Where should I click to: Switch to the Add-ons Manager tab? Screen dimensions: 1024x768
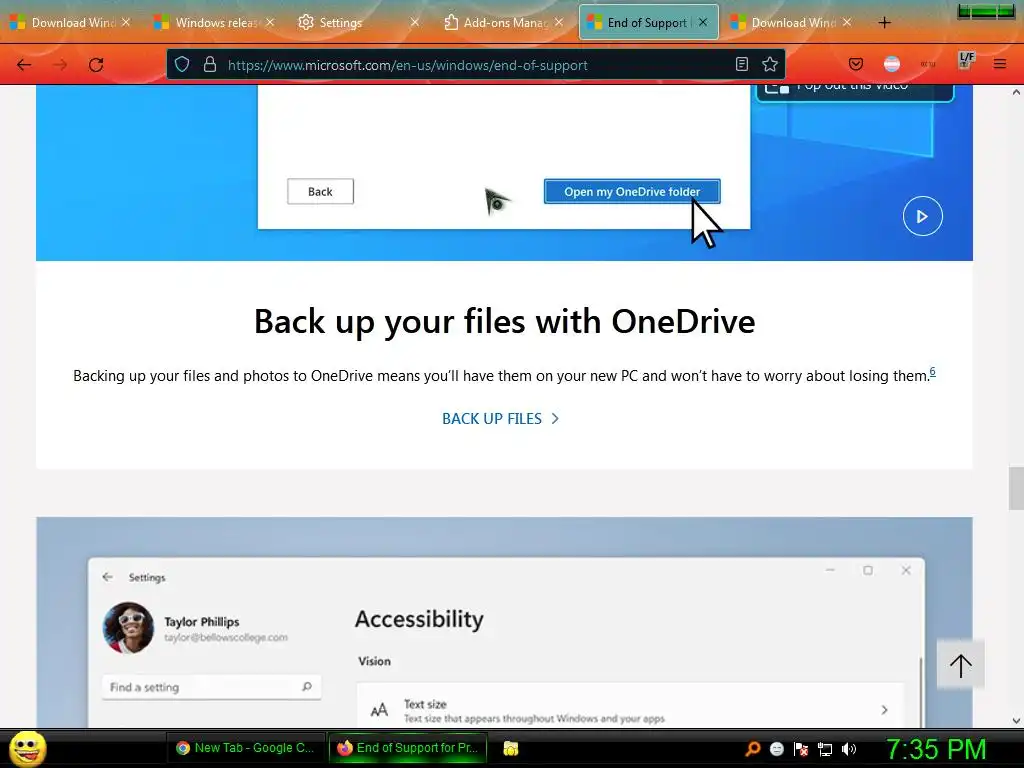(x=502, y=23)
